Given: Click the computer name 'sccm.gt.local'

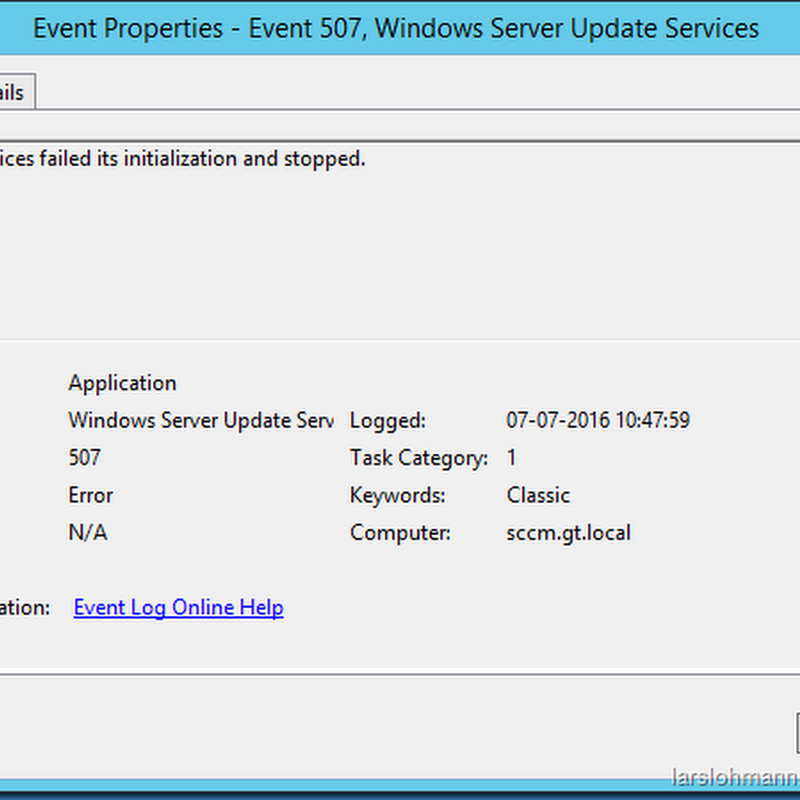Looking at the screenshot, I should click(568, 533).
